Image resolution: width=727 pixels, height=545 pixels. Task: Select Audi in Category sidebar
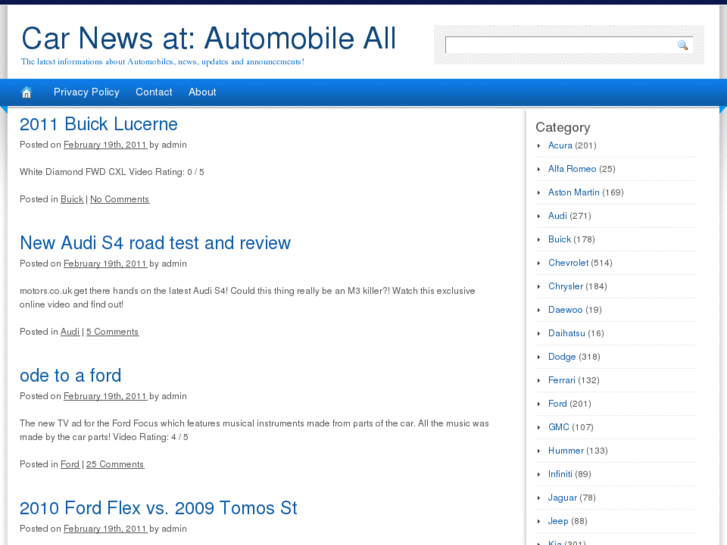coord(557,216)
